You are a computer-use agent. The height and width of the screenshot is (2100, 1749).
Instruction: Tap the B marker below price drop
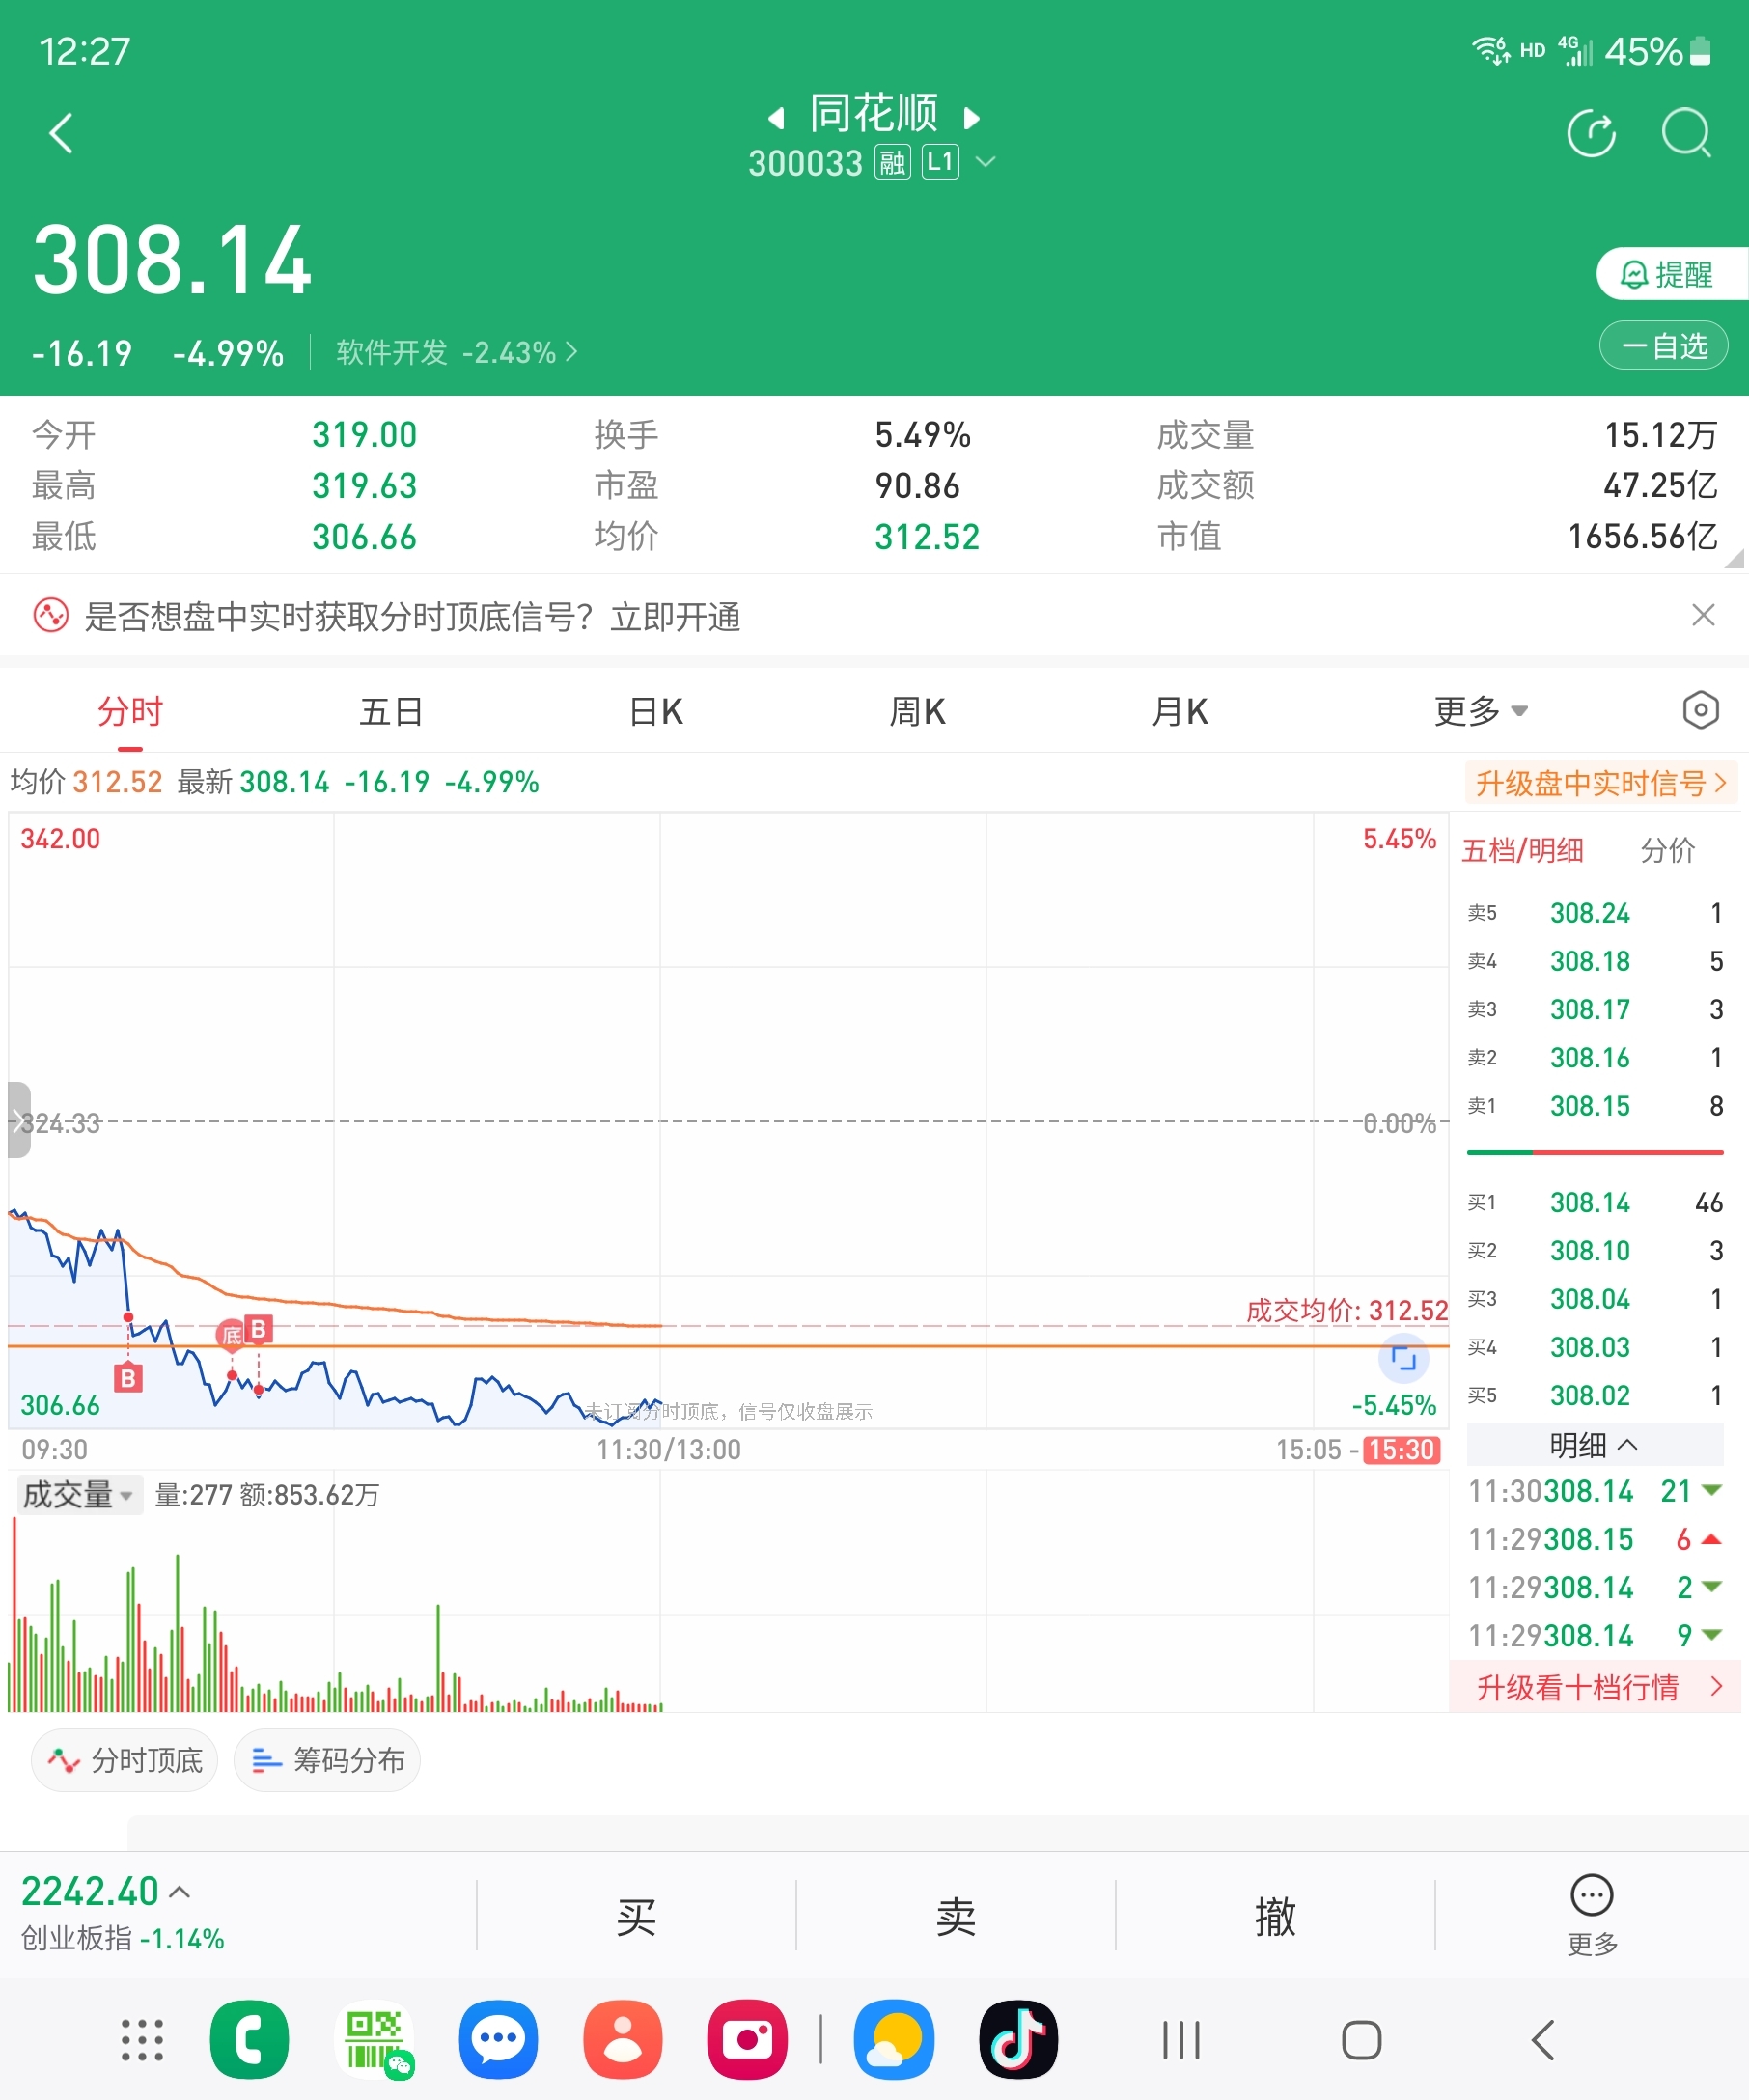(x=128, y=1378)
